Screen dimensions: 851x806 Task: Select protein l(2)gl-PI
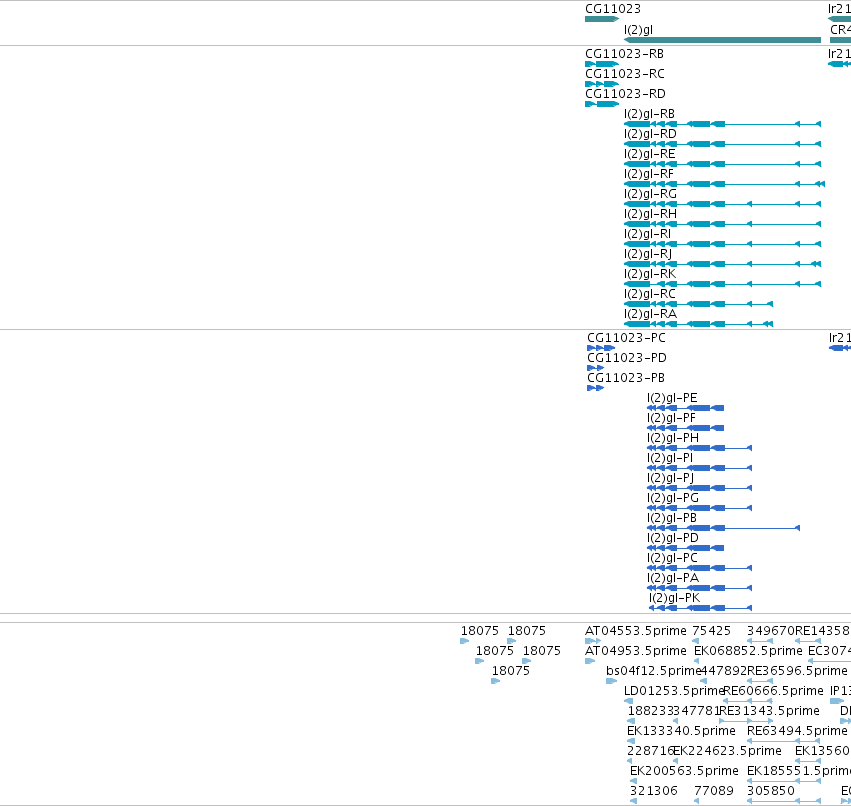click(x=700, y=468)
